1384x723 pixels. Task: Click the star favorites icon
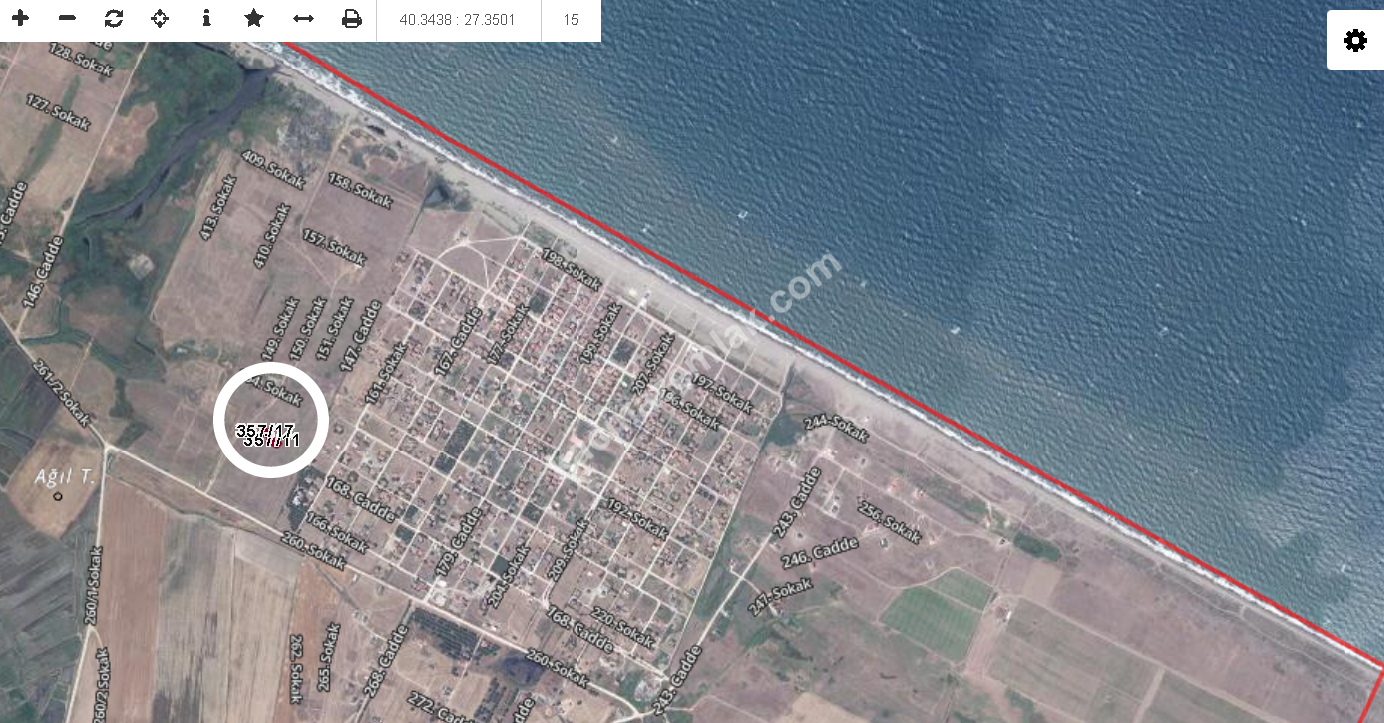[x=254, y=19]
